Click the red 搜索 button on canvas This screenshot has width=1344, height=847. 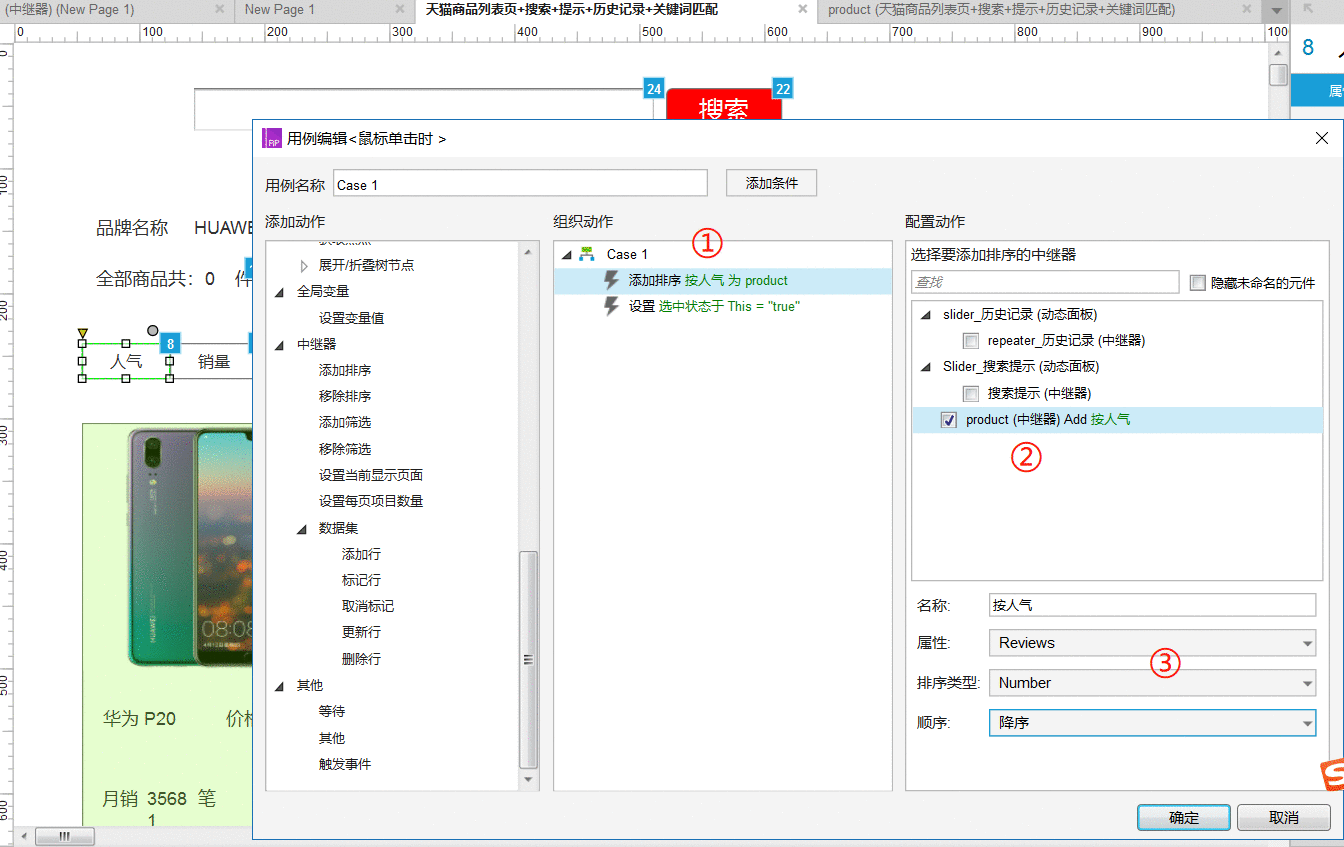tap(724, 106)
